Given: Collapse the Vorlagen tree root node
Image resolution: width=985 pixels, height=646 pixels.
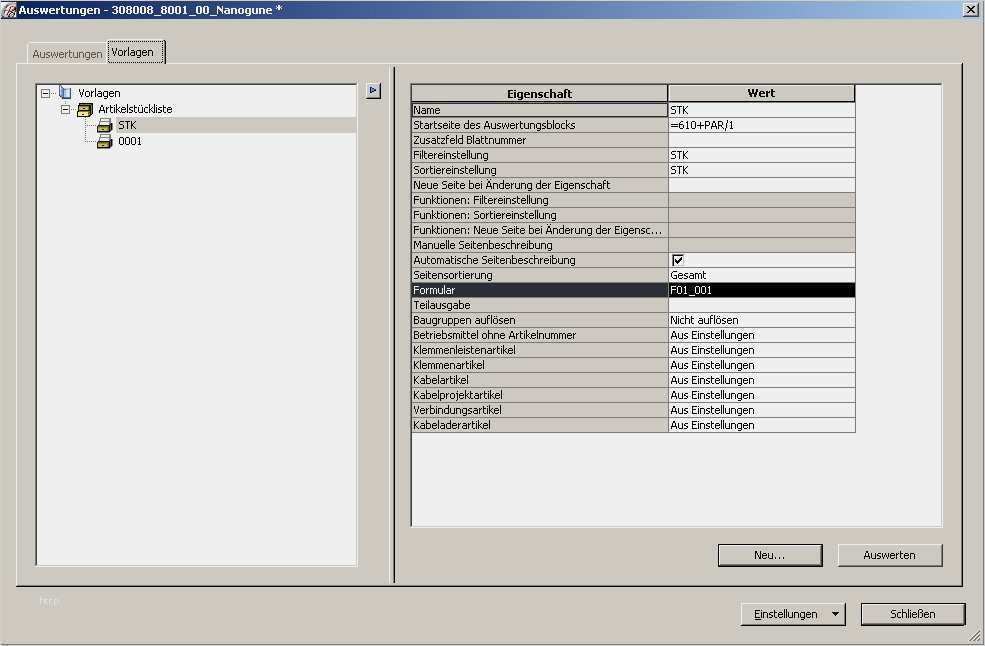Looking at the screenshot, I should click(46, 93).
